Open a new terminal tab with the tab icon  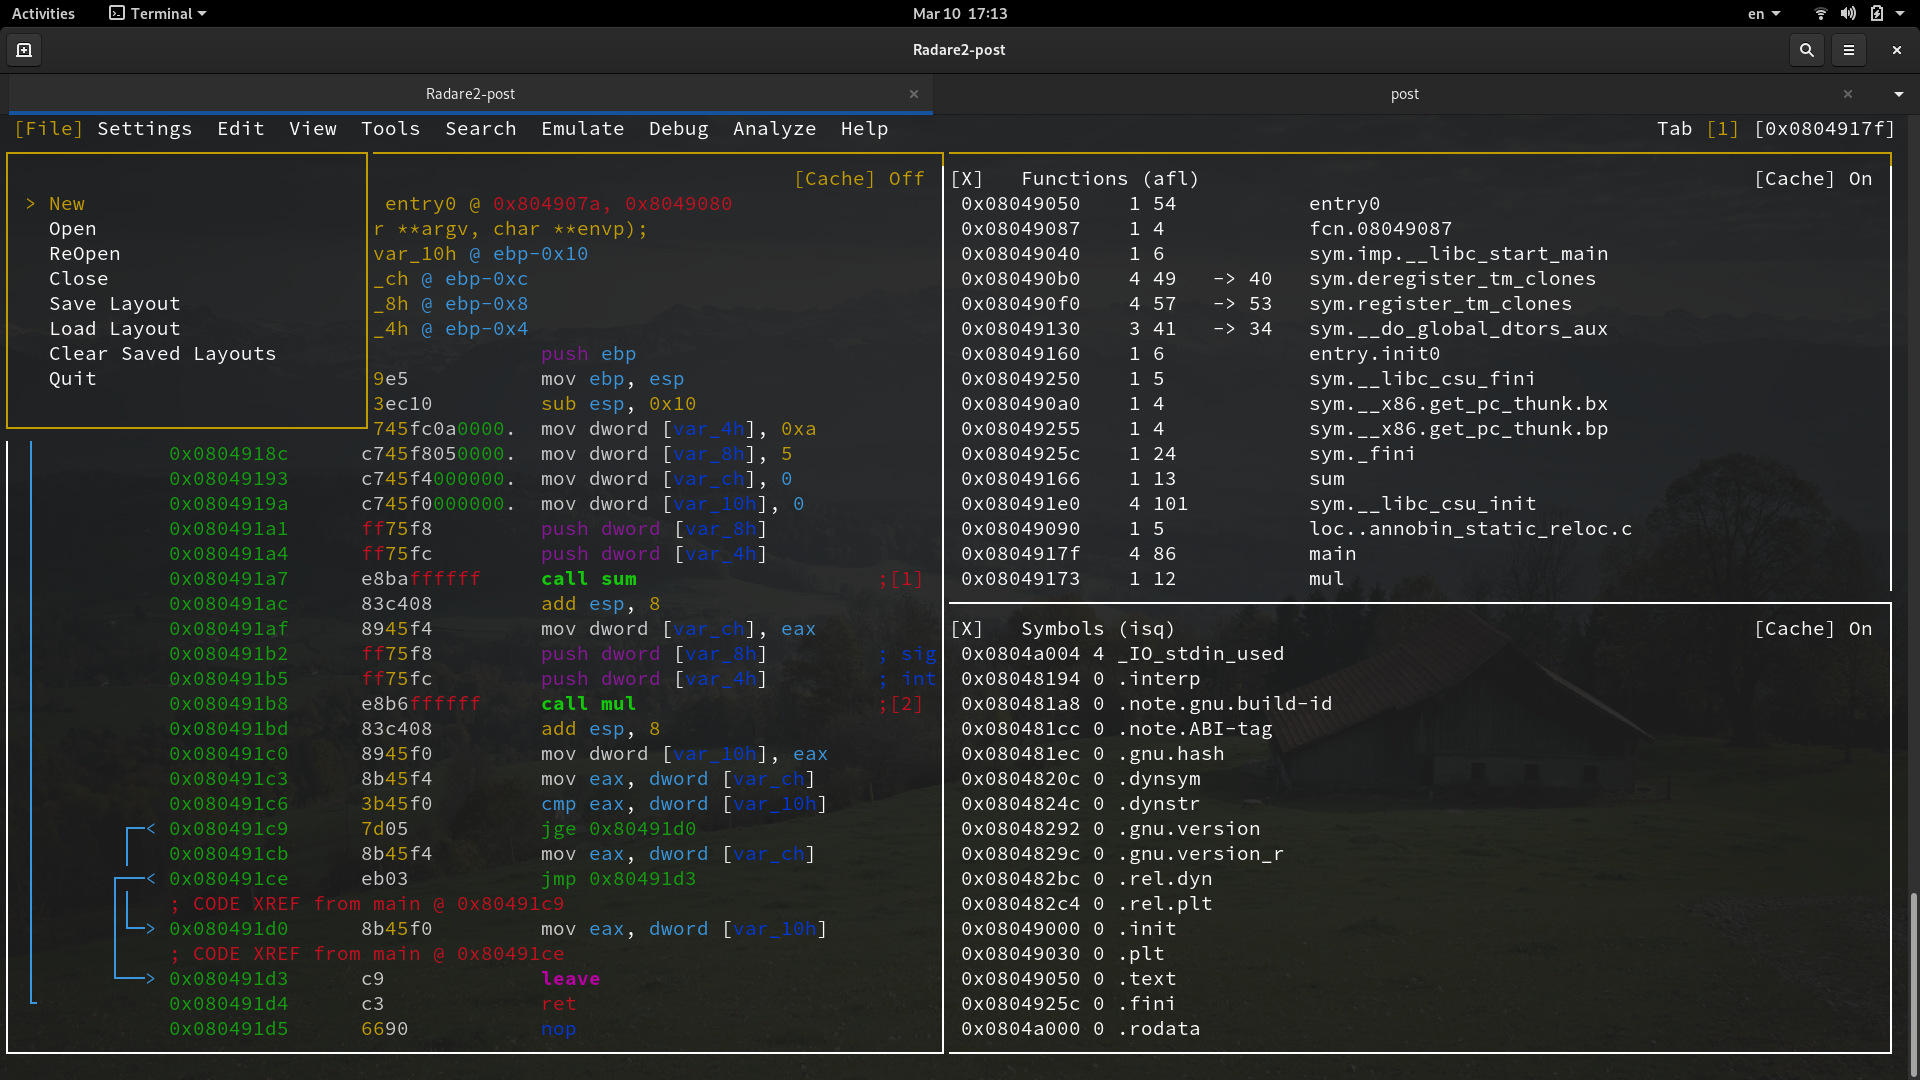23,49
